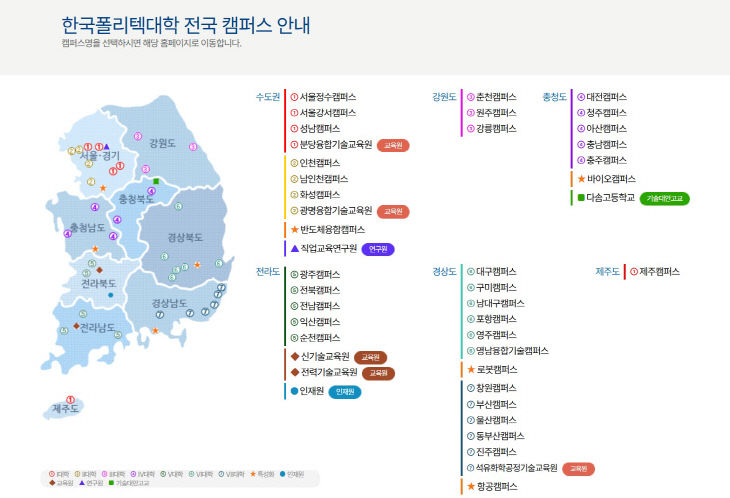Open the 광주캠퍼스 link
This screenshot has height=498, width=730.
pyautogui.click(x=319, y=274)
